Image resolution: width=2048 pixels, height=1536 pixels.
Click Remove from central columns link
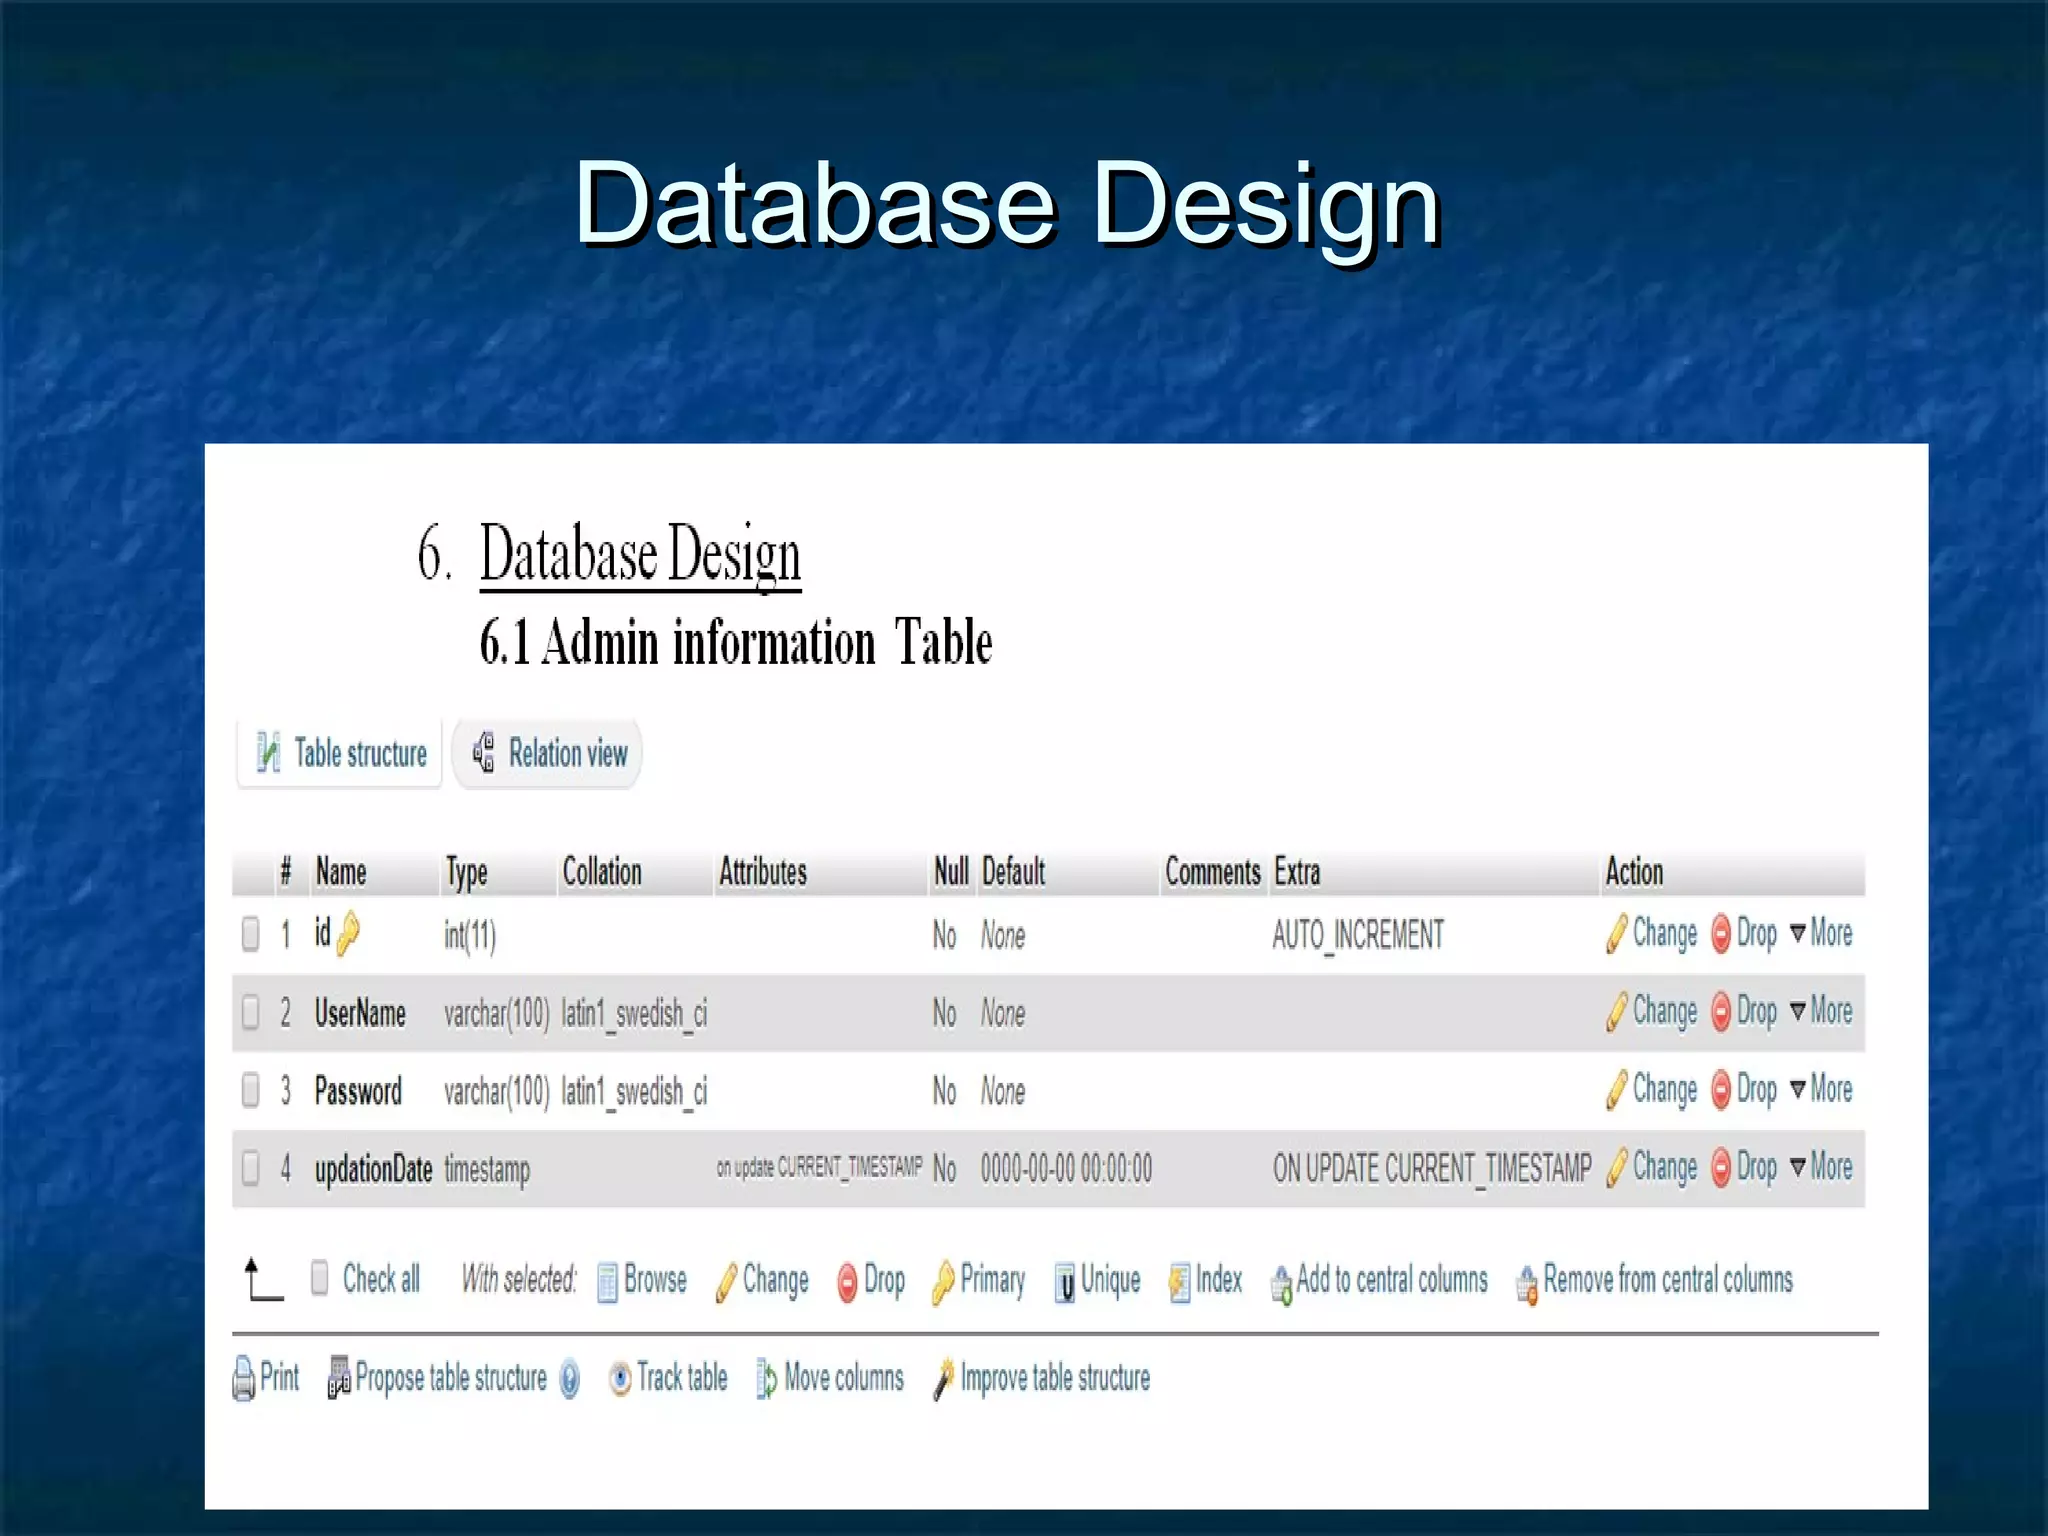pos(1667,1280)
